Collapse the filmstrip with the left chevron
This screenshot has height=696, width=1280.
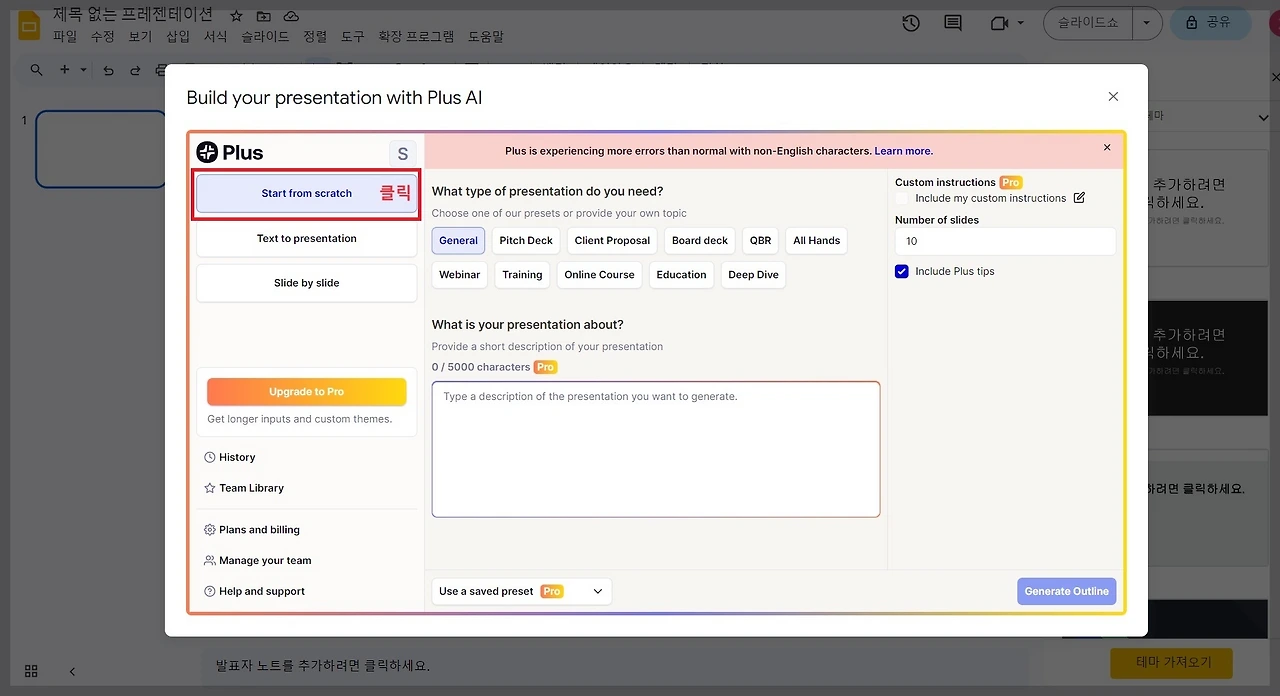pos(72,671)
